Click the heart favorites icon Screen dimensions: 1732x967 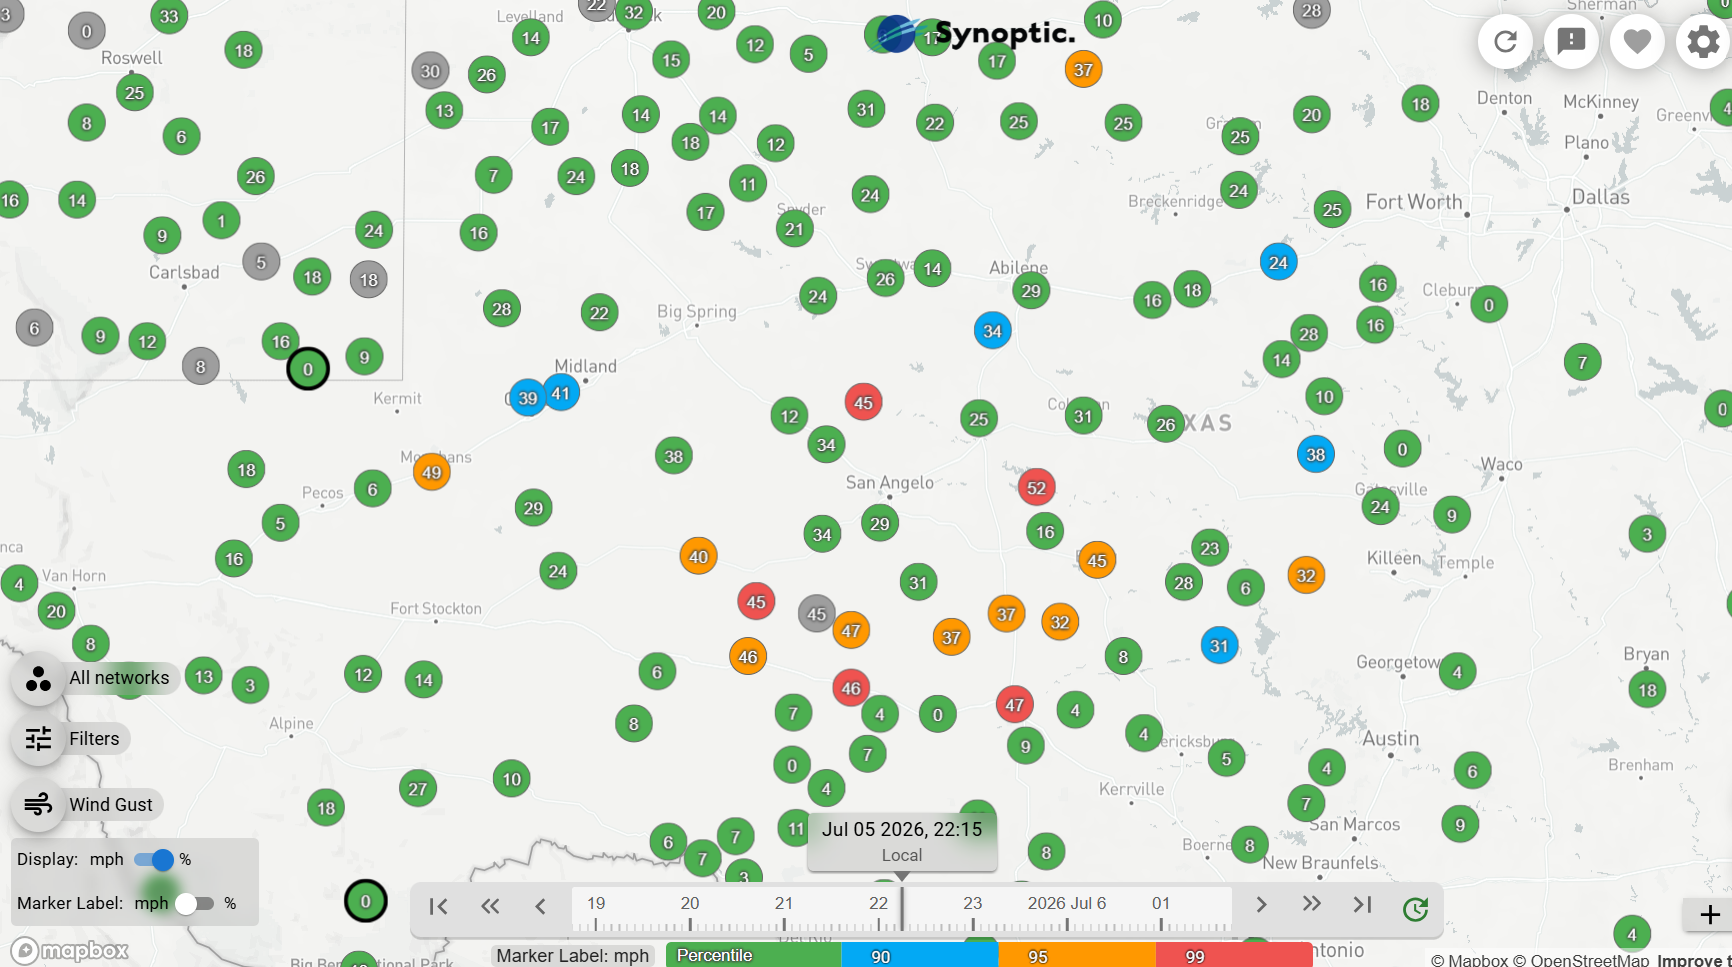[1637, 41]
